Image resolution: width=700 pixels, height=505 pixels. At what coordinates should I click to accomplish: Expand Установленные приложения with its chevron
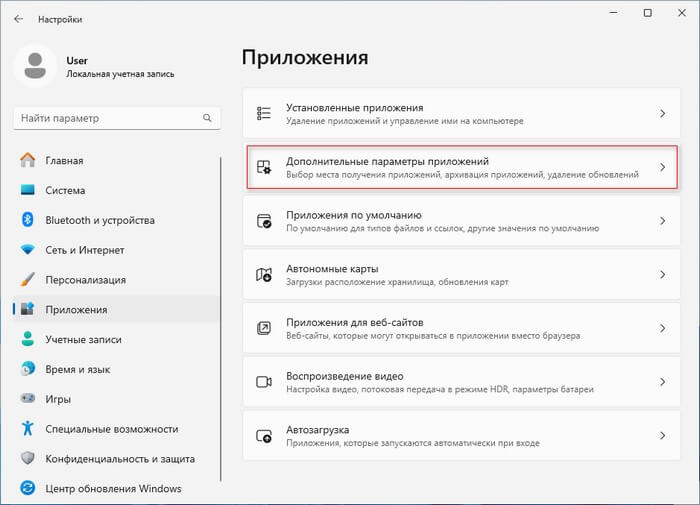coord(662,114)
